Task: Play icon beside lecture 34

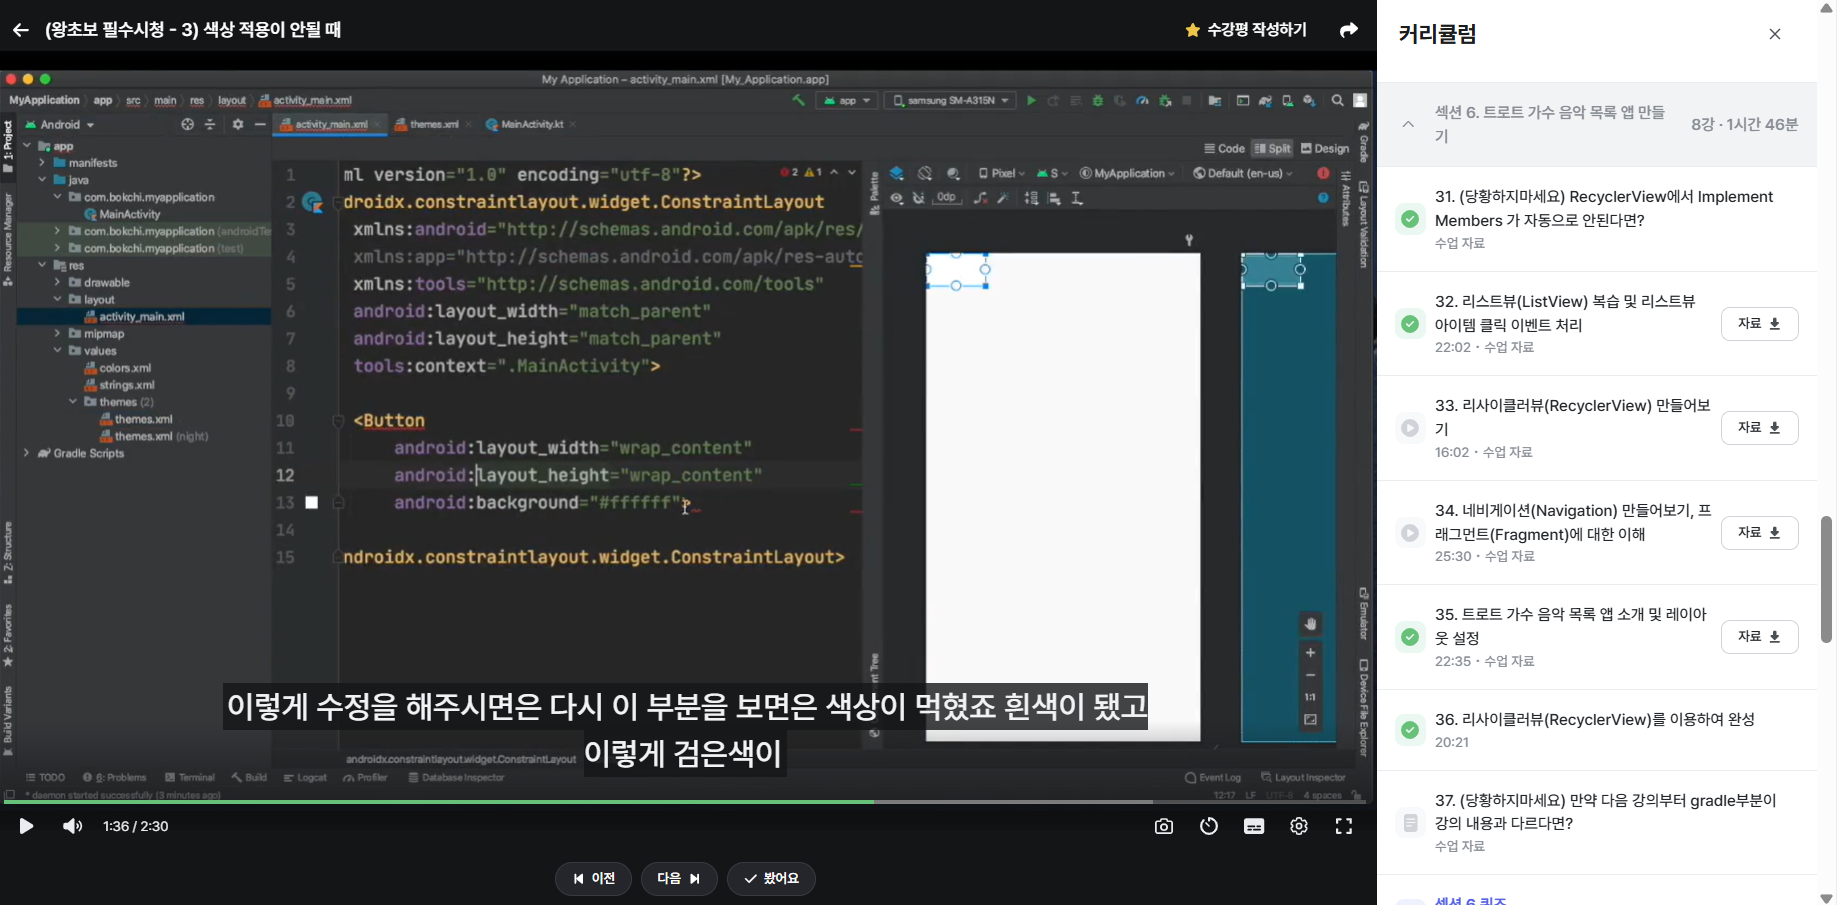Action: pos(1410,533)
